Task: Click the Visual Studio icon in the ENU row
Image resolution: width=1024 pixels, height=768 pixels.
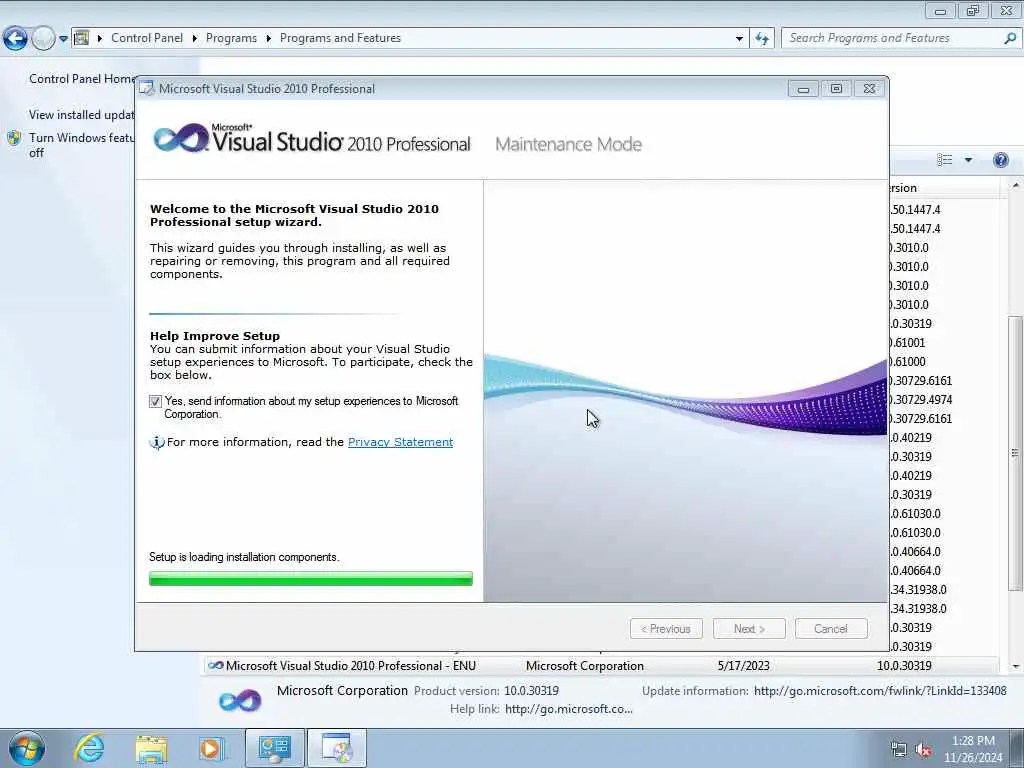Action: pos(216,665)
